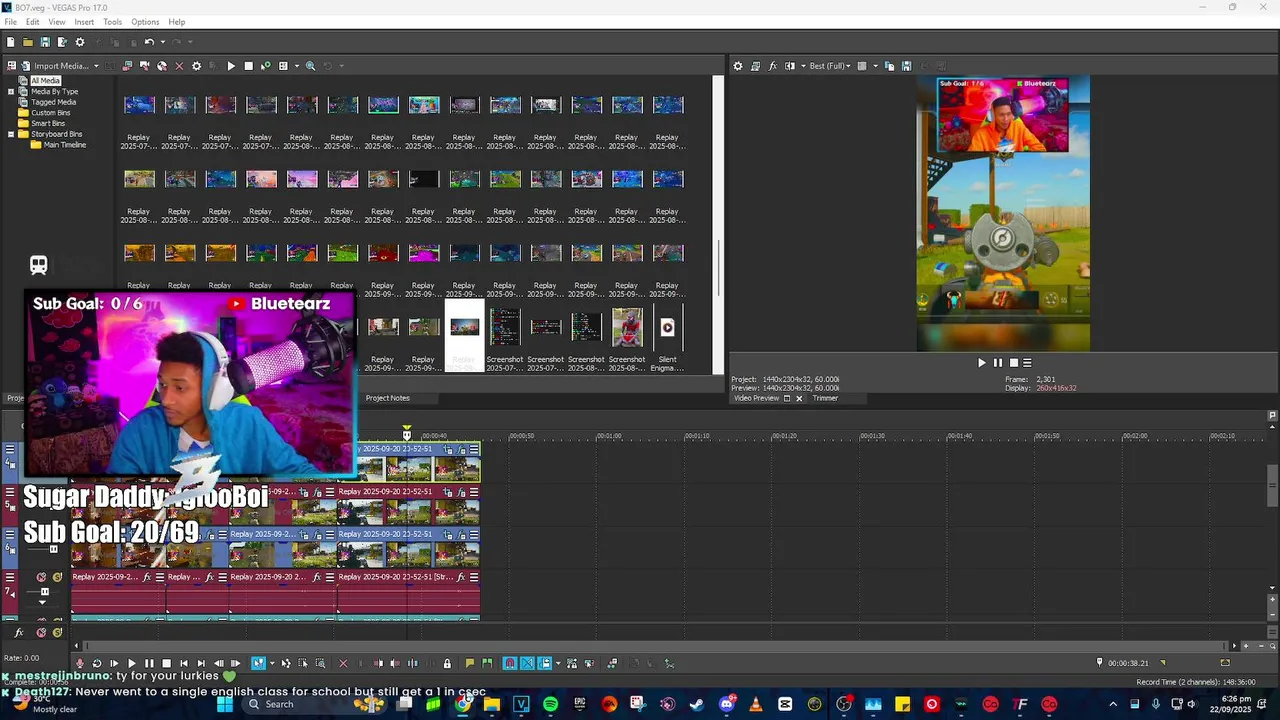1280x720 pixels.
Task: Click the Import Media button
Action: click(x=56, y=66)
